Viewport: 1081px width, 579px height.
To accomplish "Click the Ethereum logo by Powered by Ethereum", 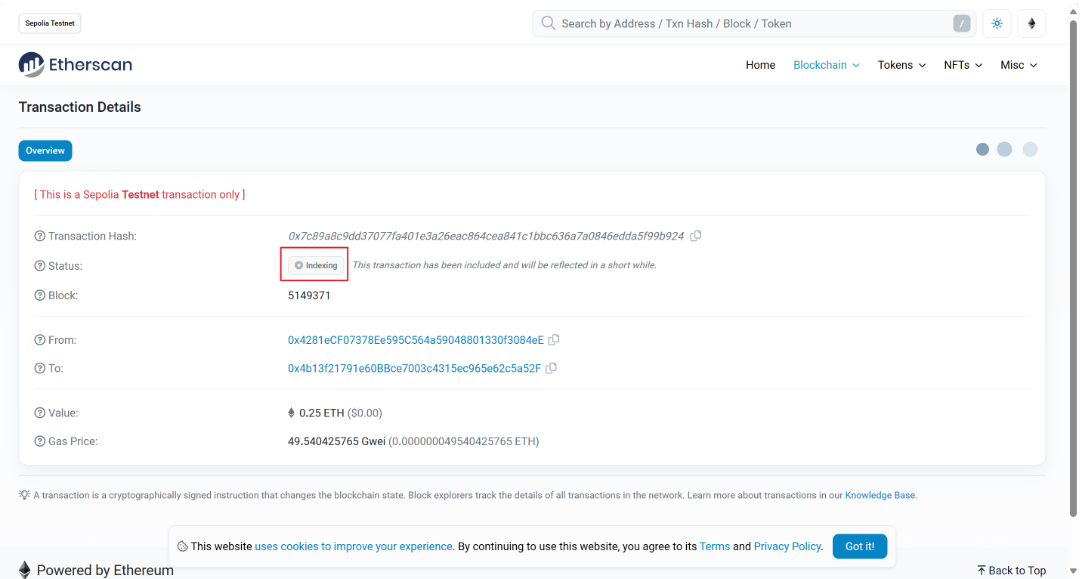I will pos(25,569).
